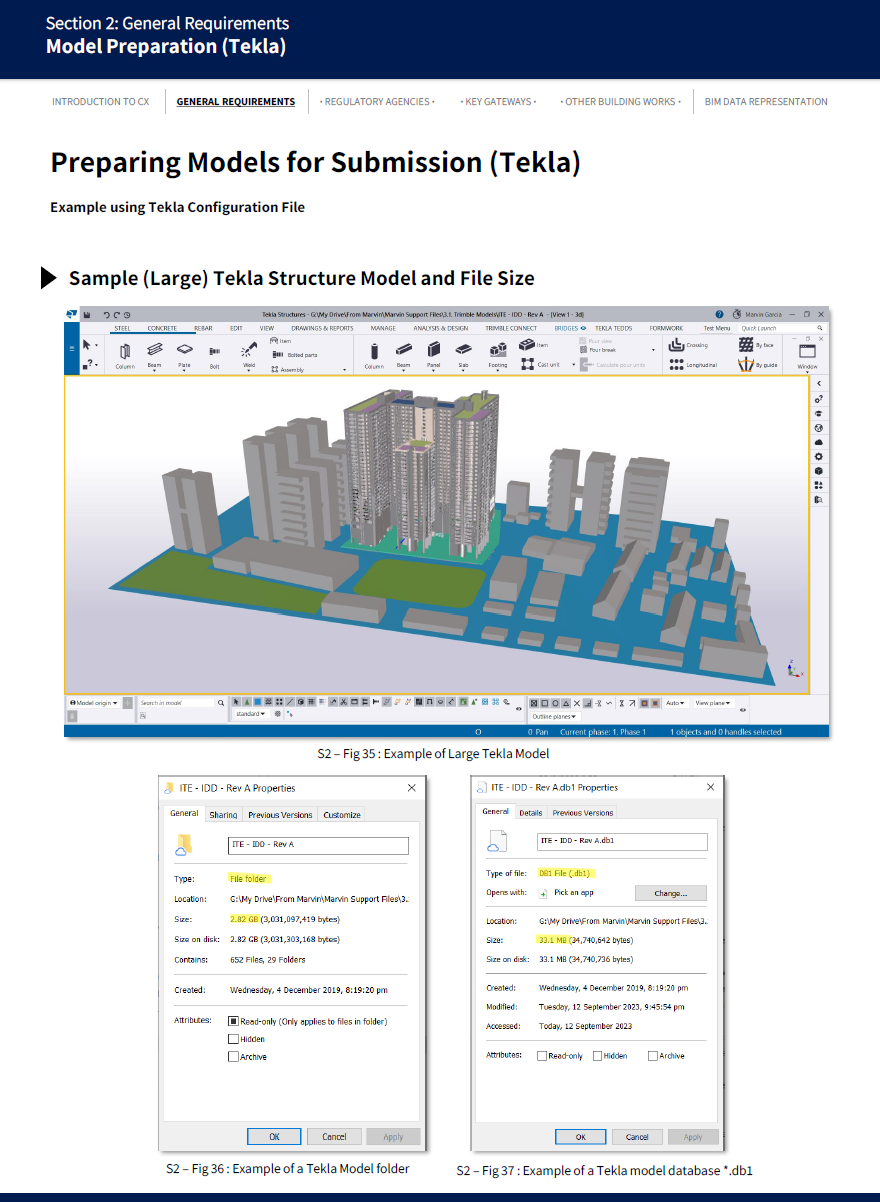The width and height of the screenshot is (880, 1202).
Task: Click Change... button for Opens with
Action: pyautogui.click(x=670, y=893)
